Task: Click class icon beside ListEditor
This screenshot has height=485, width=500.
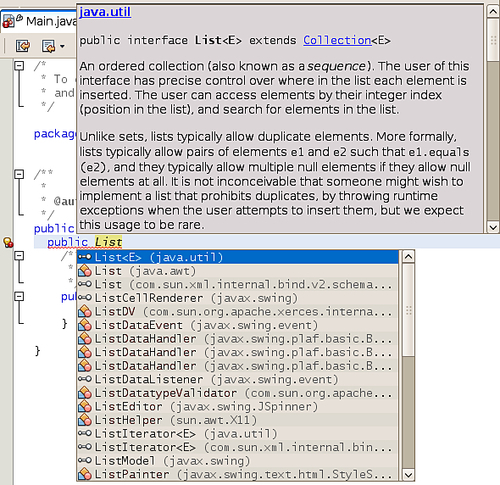Action: tap(85, 407)
